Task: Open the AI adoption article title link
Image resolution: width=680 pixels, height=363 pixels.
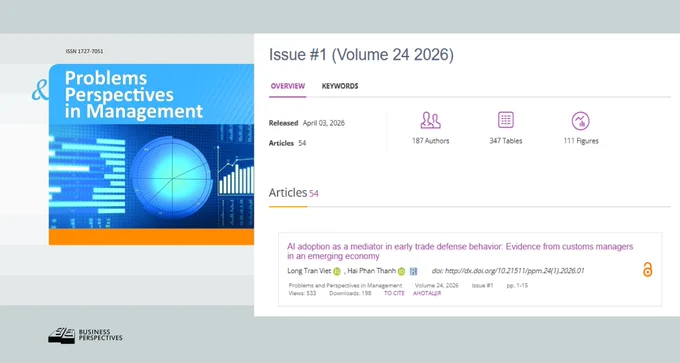Action: (x=460, y=251)
